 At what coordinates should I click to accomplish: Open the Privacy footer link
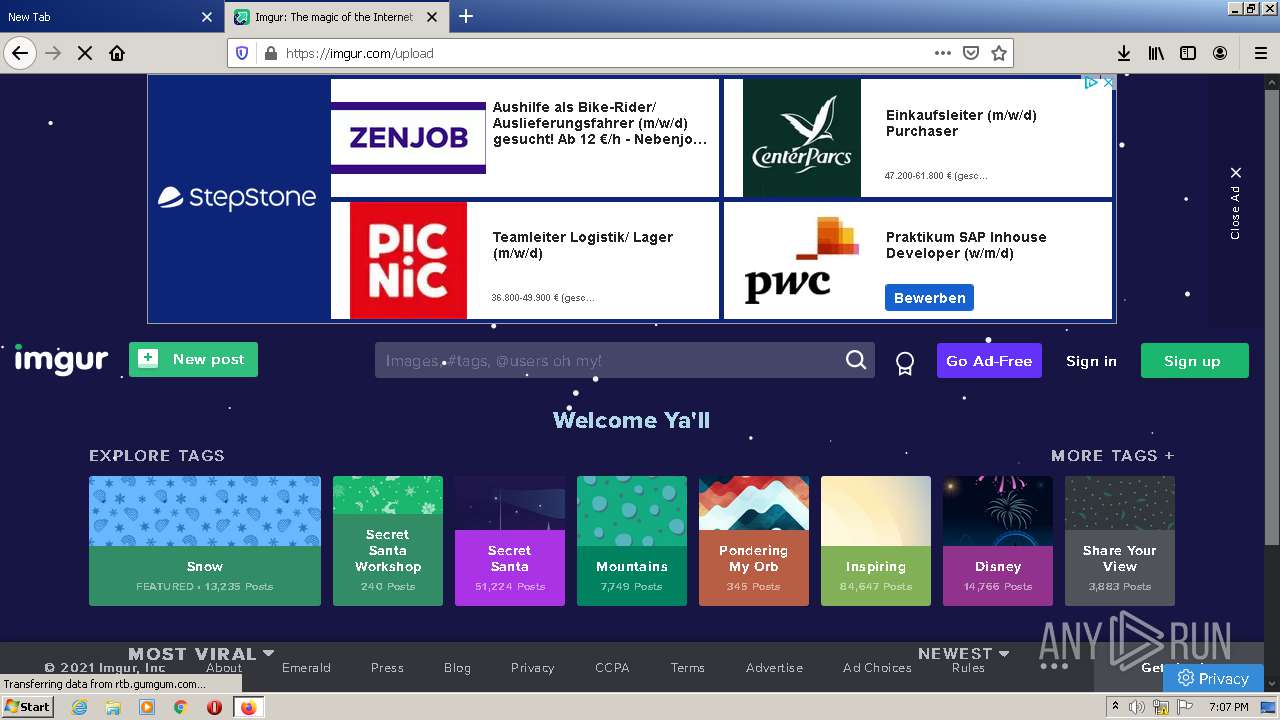pos(532,668)
